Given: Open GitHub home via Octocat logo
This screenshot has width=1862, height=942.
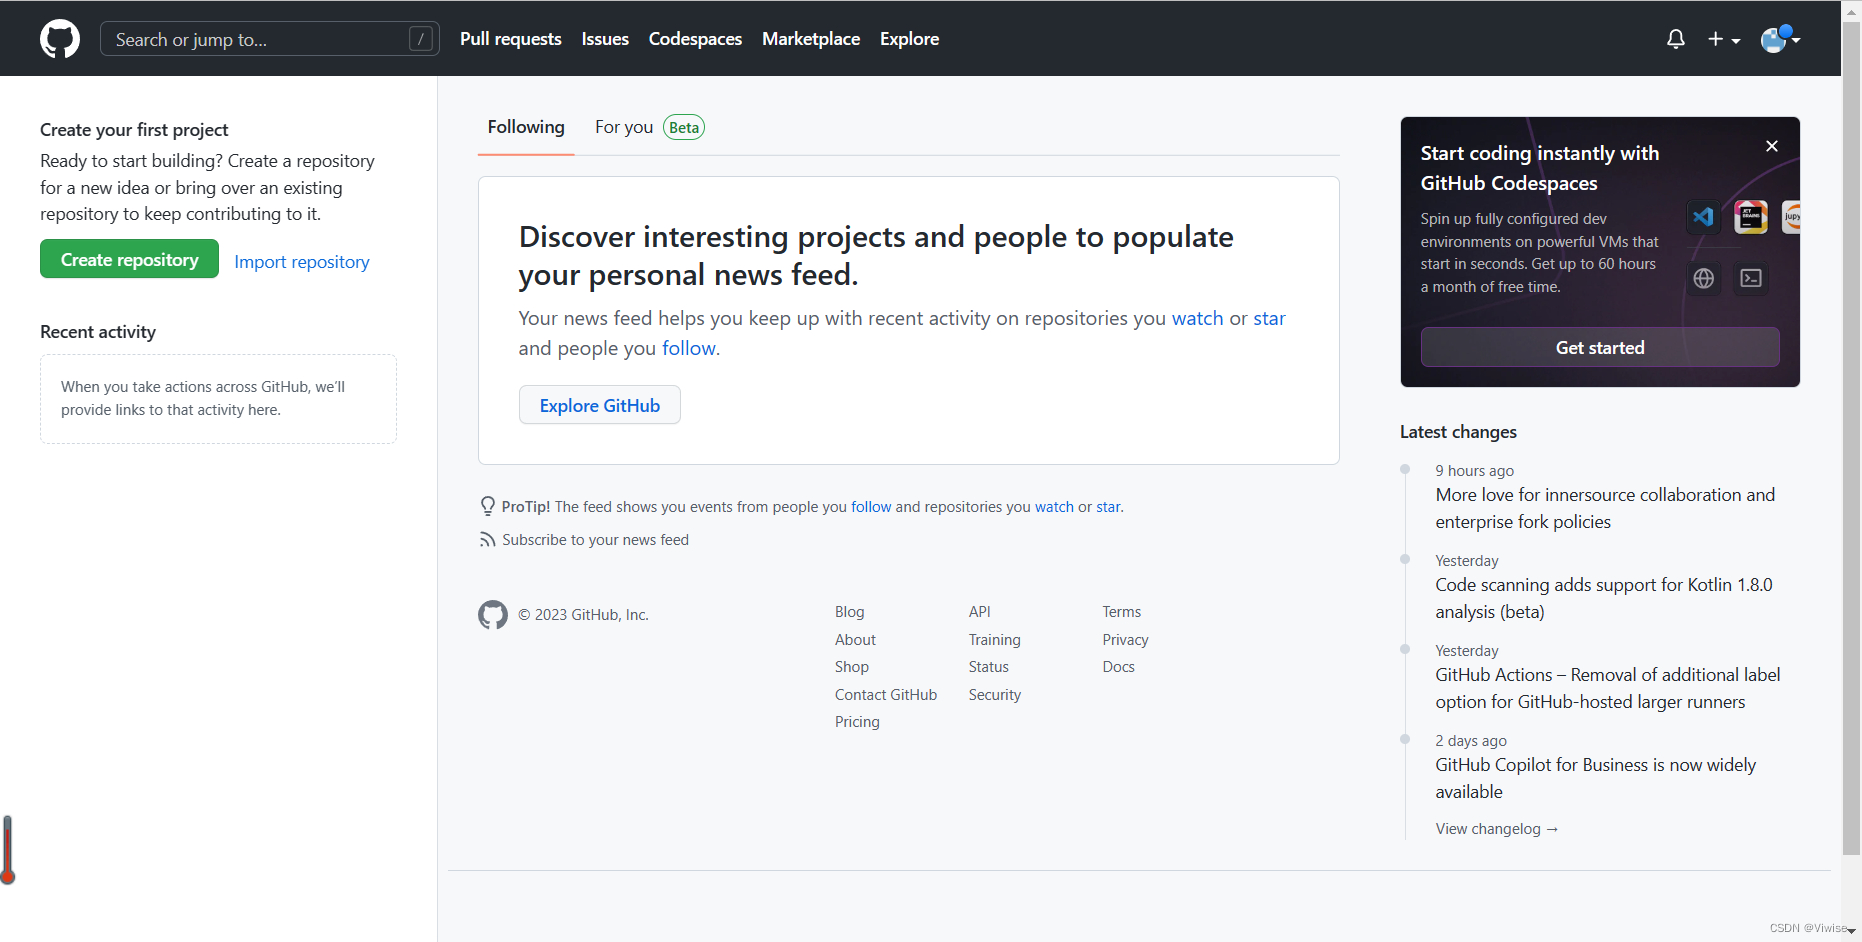Looking at the screenshot, I should [x=60, y=39].
